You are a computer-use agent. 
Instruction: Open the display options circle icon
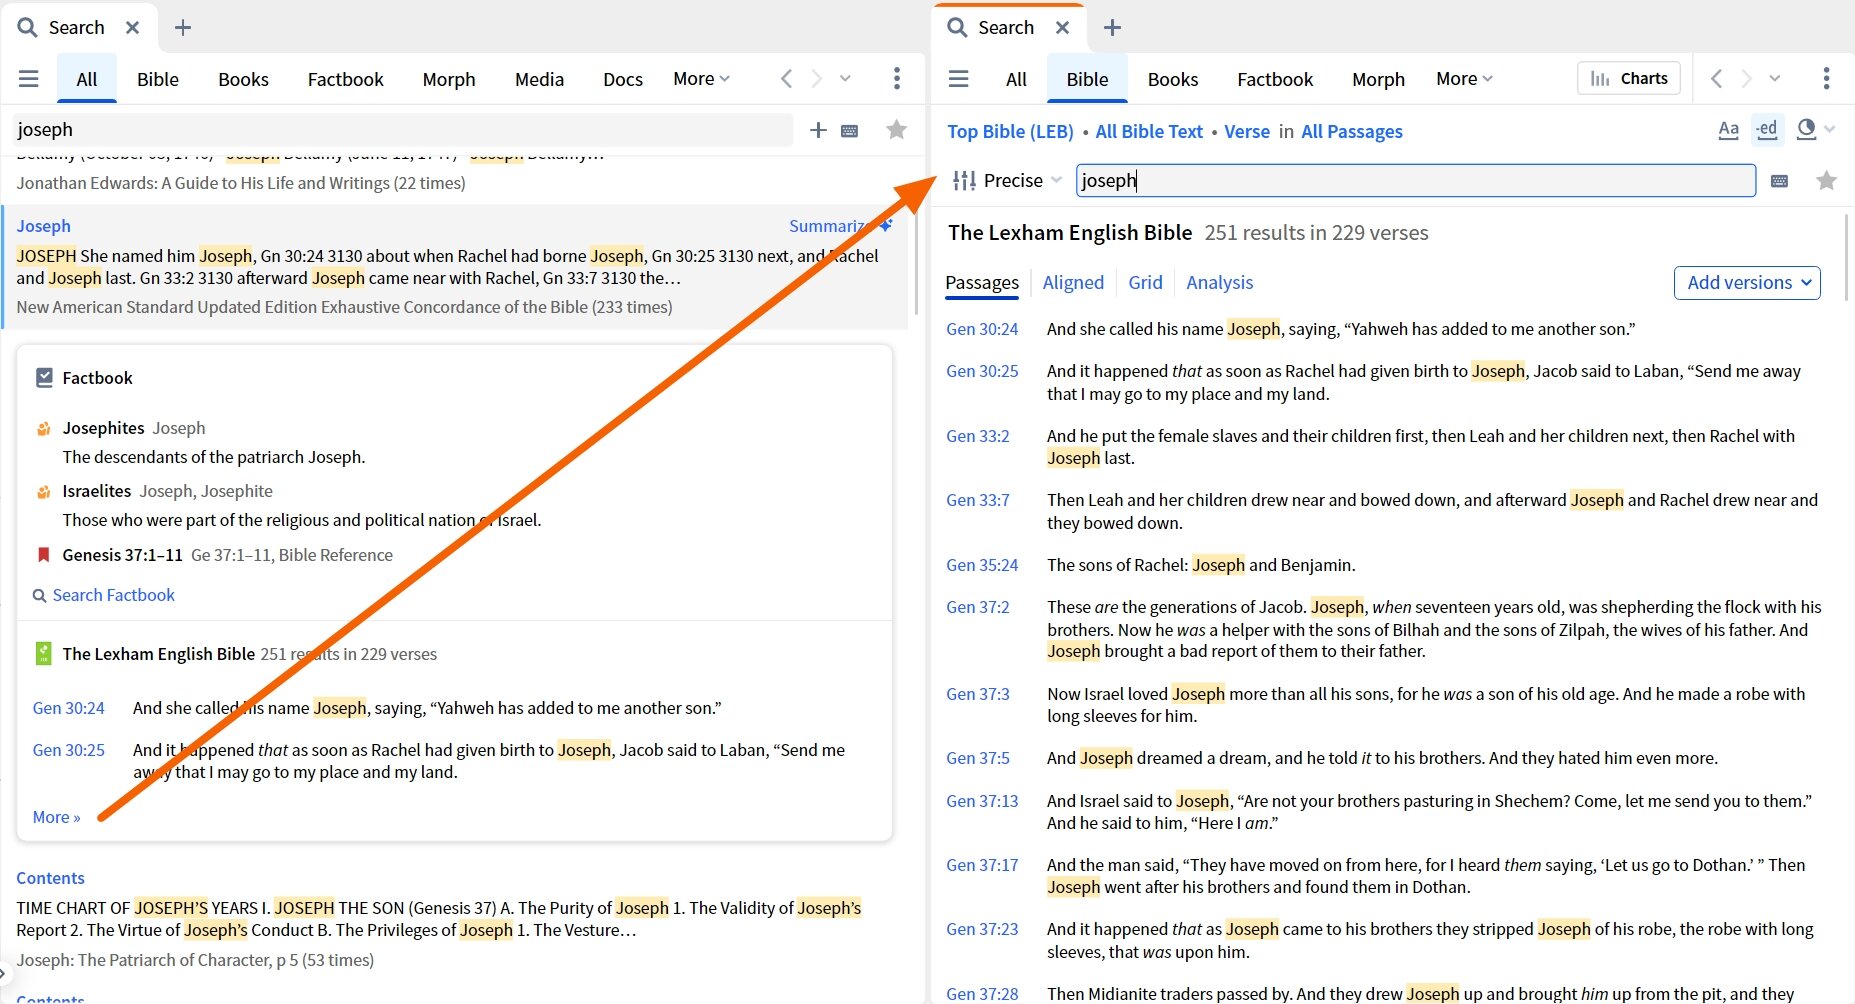click(1806, 129)
